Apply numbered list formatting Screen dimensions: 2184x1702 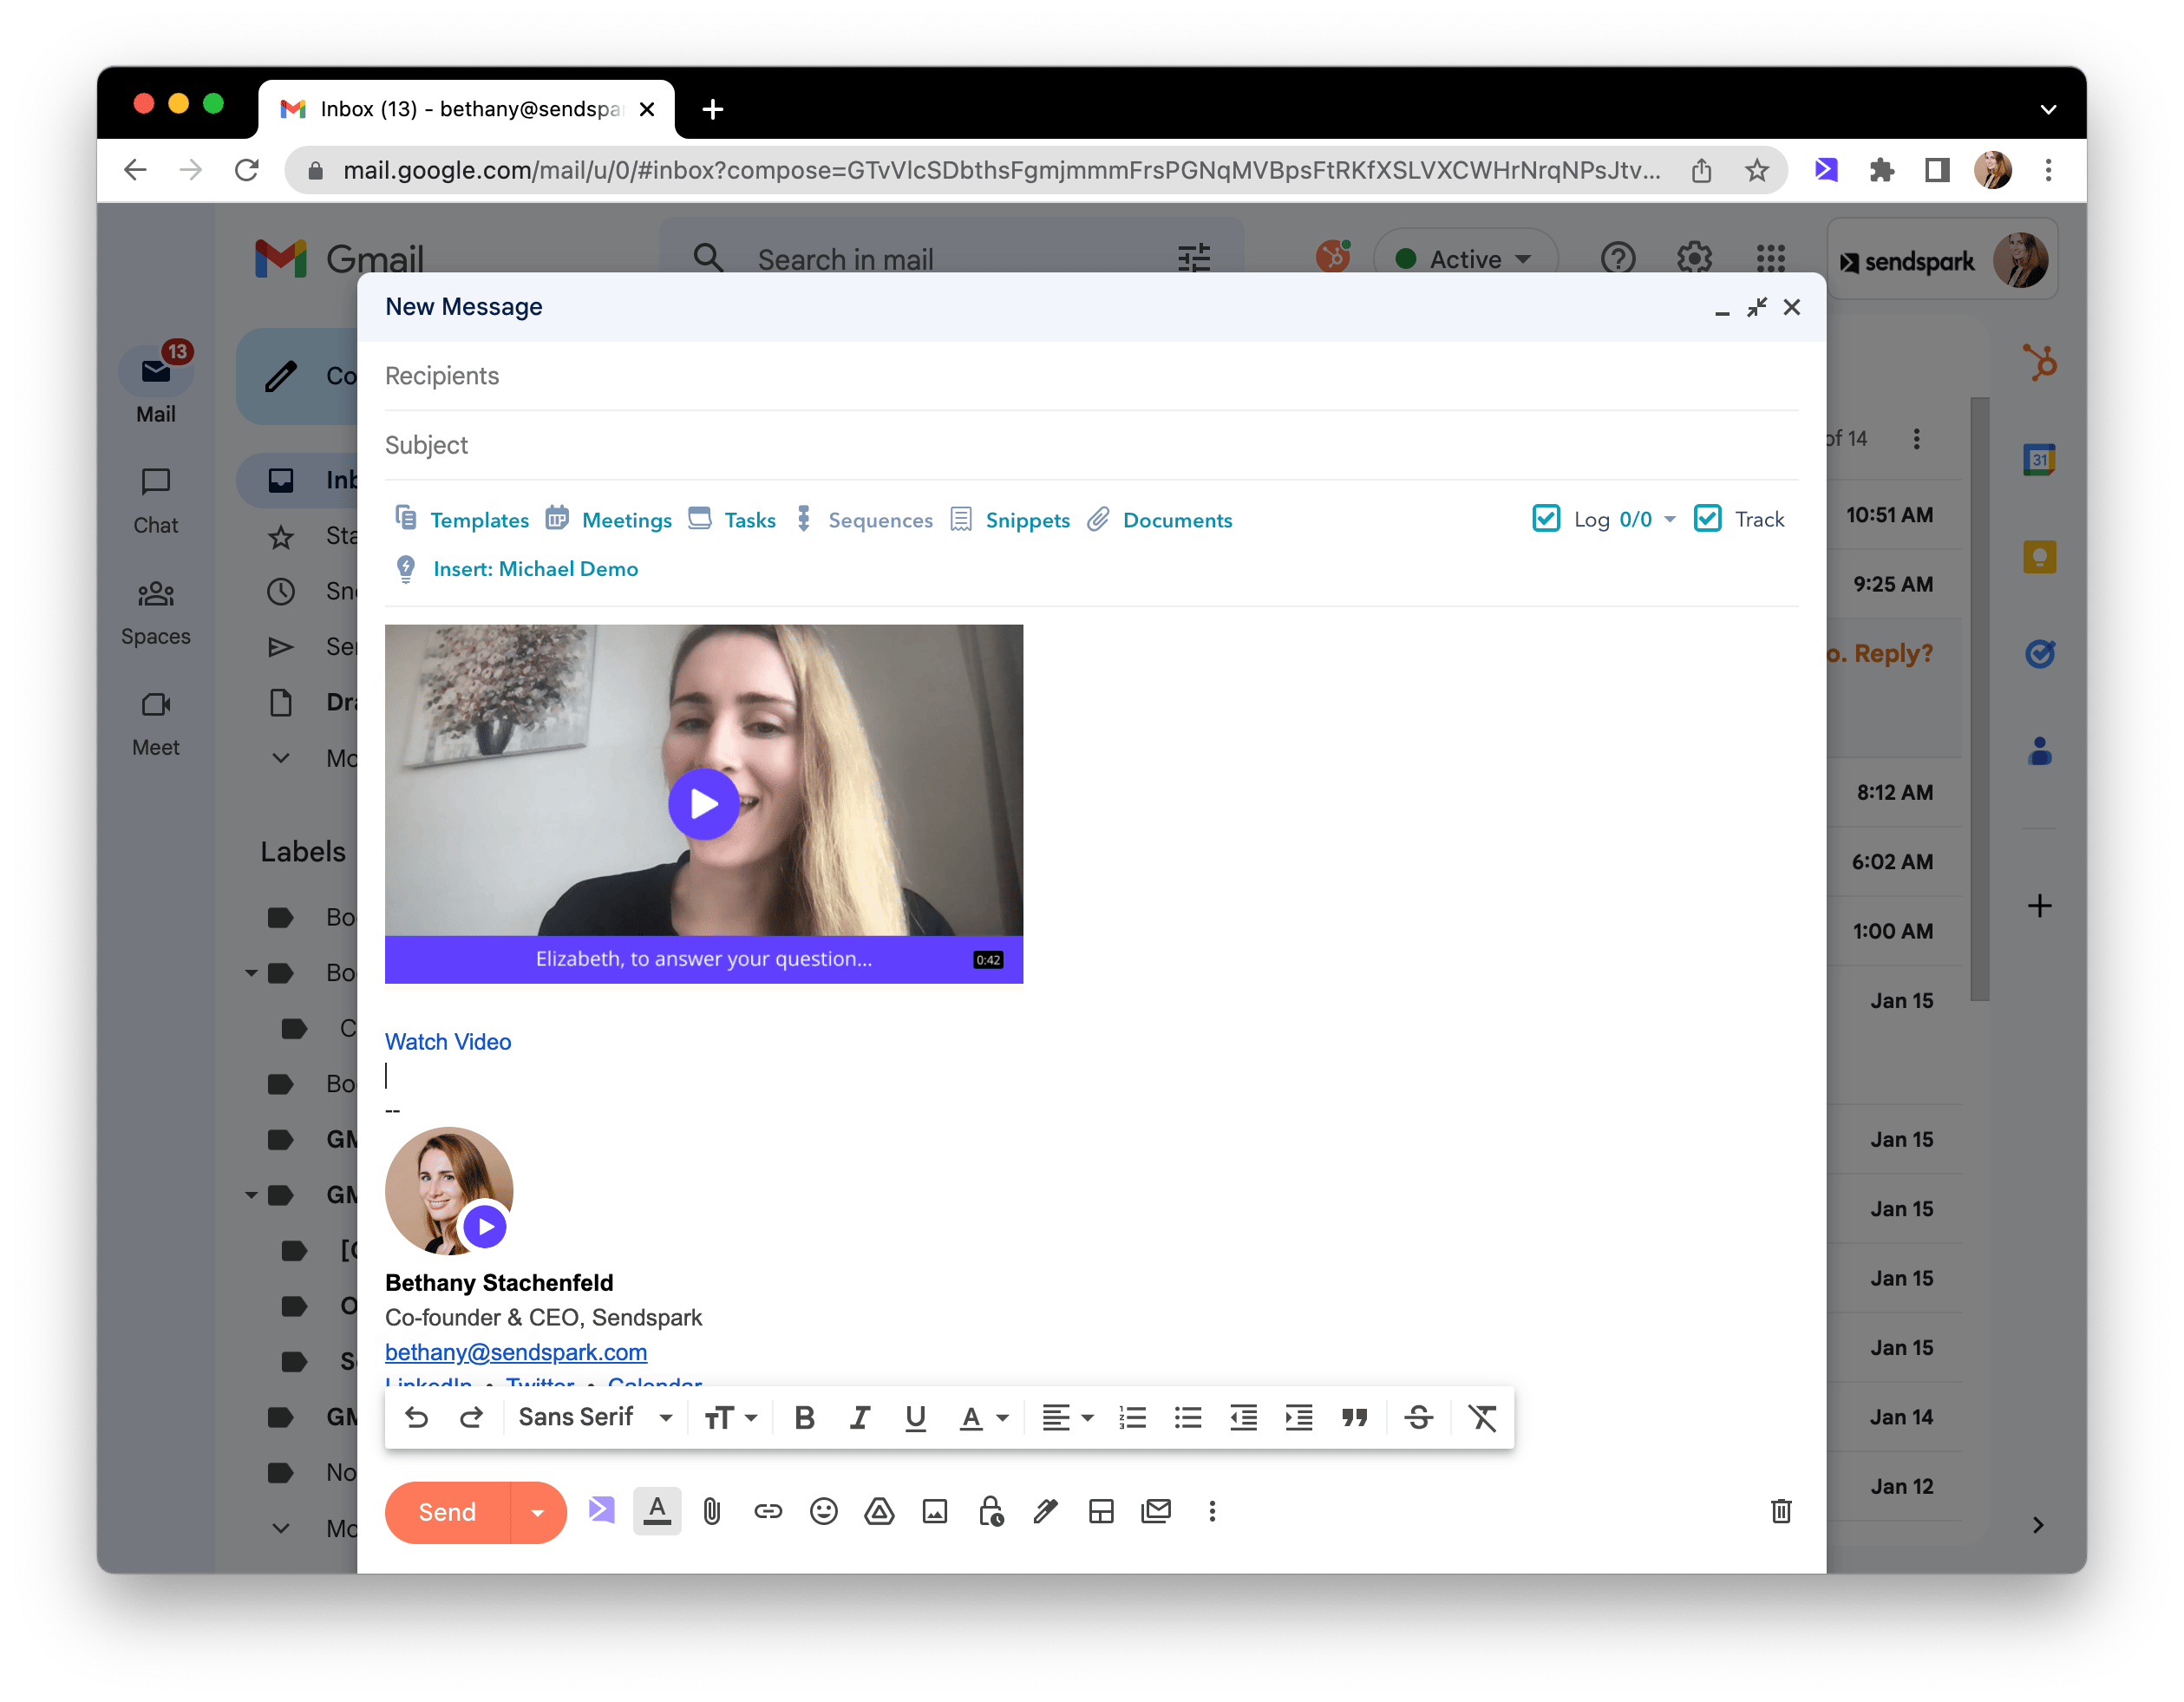pos(1132,1417)
